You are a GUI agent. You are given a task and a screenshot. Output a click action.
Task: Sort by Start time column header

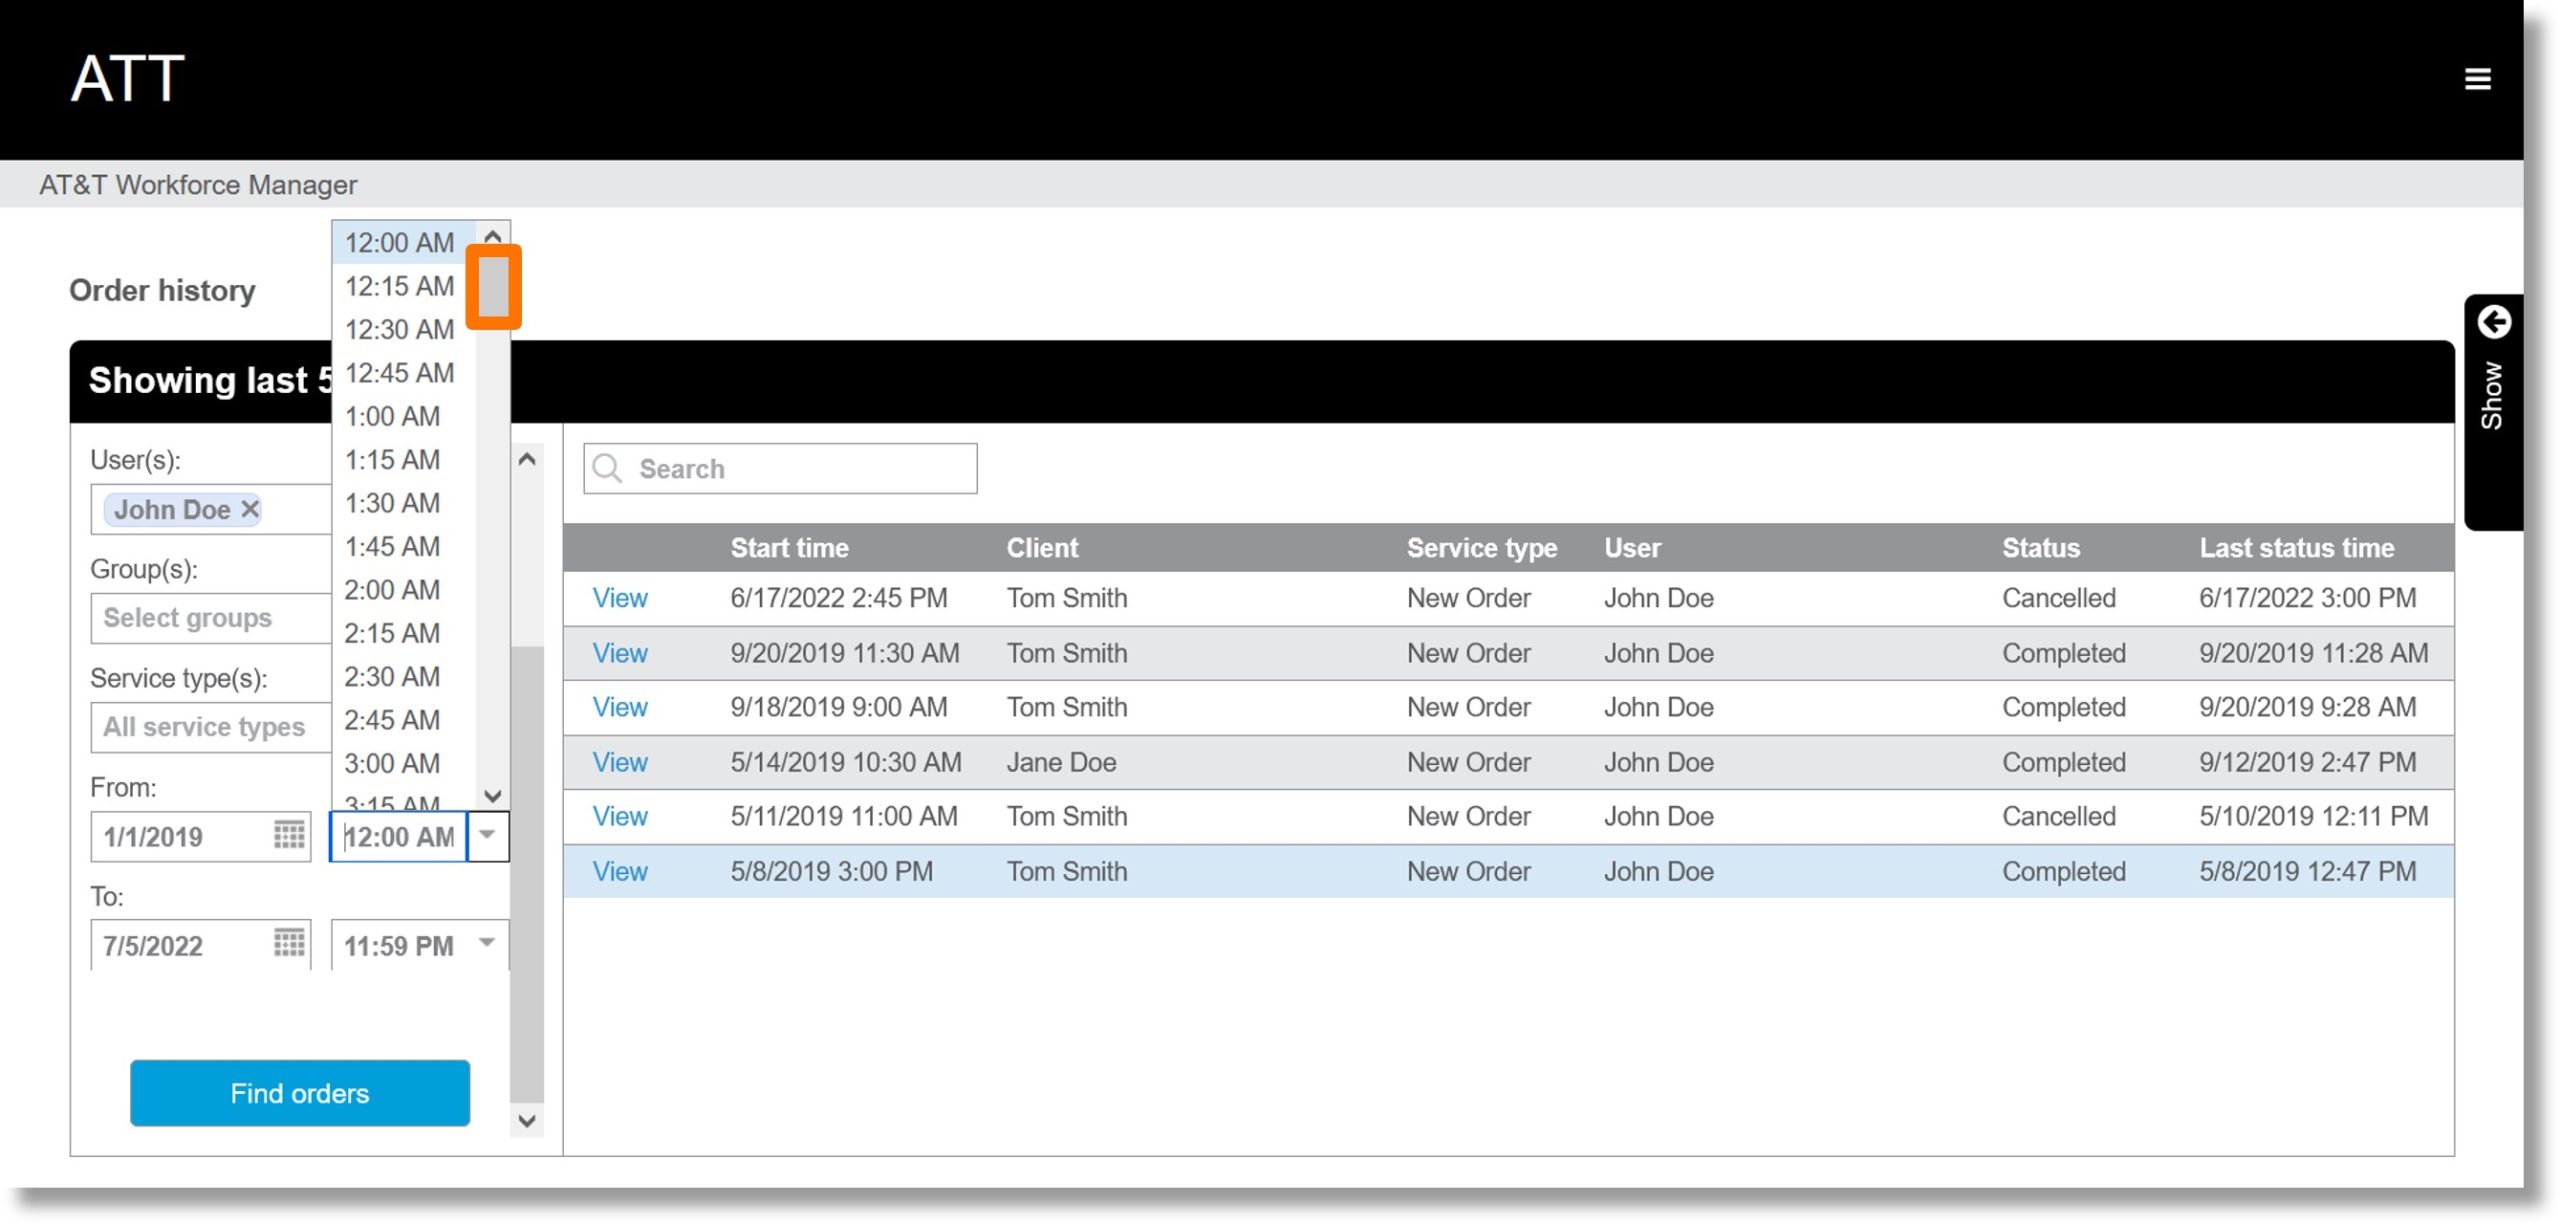point(789,548)
